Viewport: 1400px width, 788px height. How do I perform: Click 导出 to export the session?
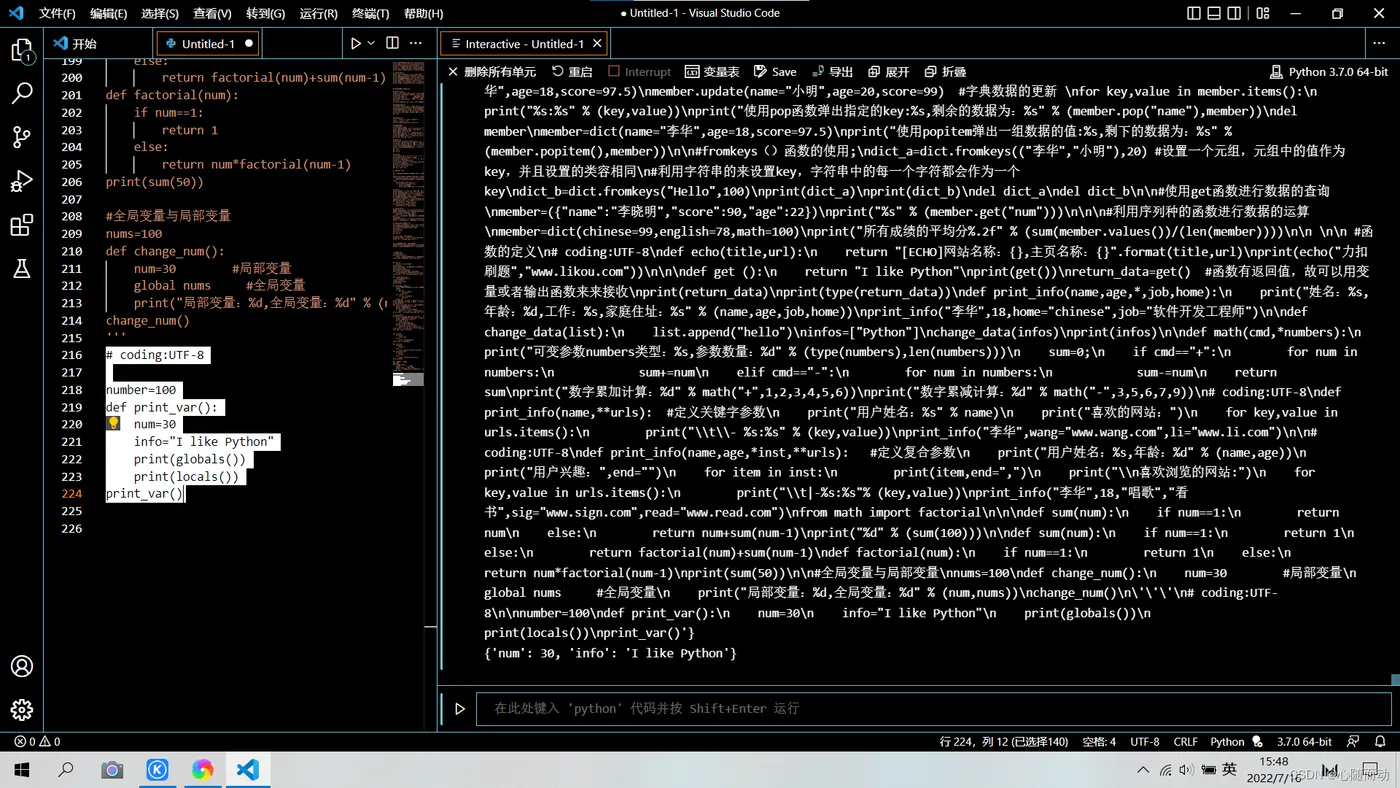click(x=832, y=72)
